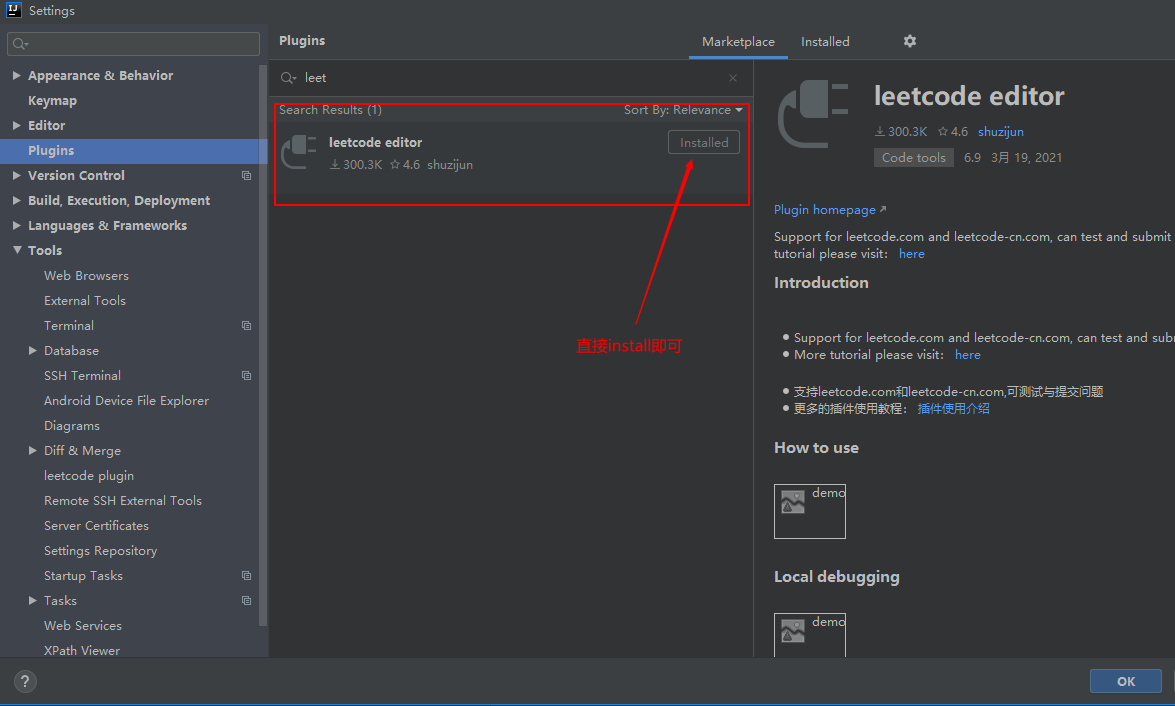Viewport: 1175px width, 706px height.
Task: Click the Installed button for leetcode editor
Action: coord(704,142)
